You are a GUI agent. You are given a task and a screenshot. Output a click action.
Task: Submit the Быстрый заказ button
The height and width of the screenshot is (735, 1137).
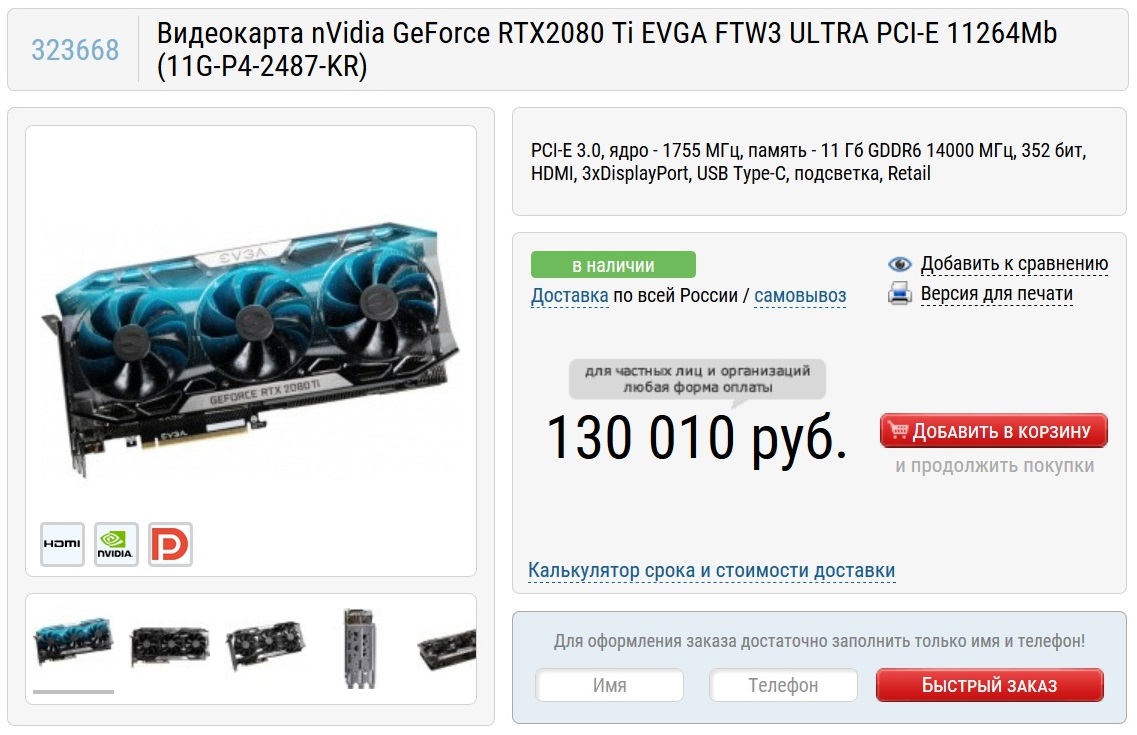click(x=990, y=685)
